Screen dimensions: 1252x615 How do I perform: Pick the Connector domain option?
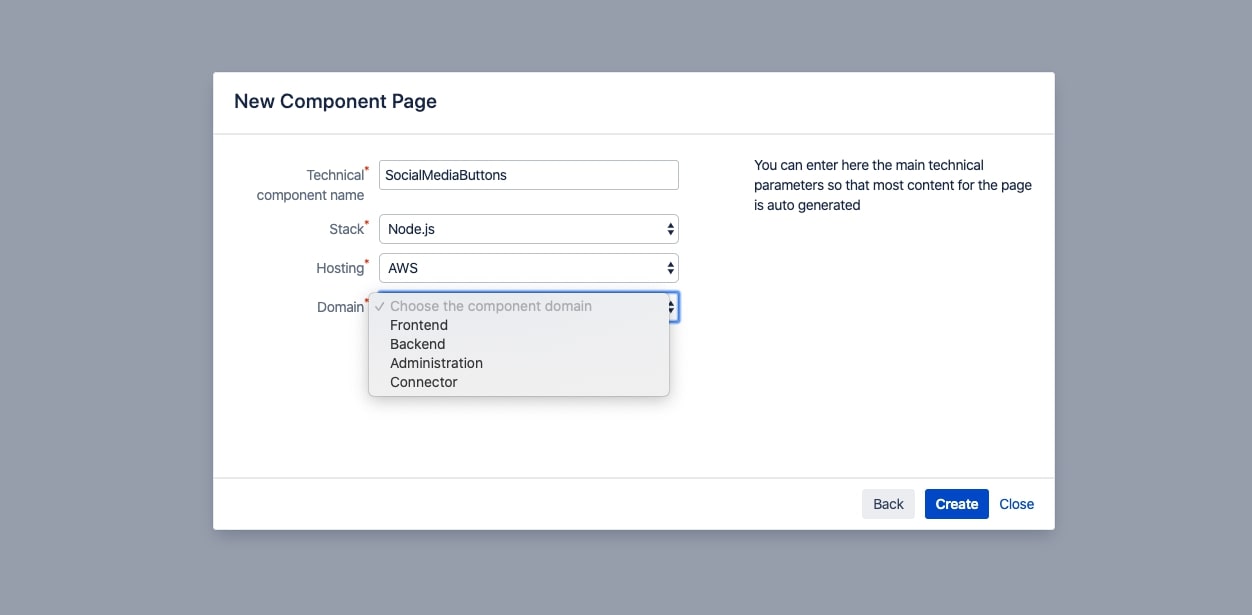(424, 382)
